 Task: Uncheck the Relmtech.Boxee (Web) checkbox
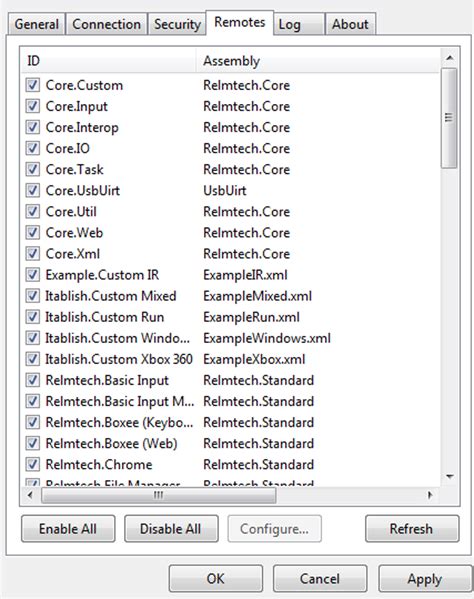pos(32,443)
